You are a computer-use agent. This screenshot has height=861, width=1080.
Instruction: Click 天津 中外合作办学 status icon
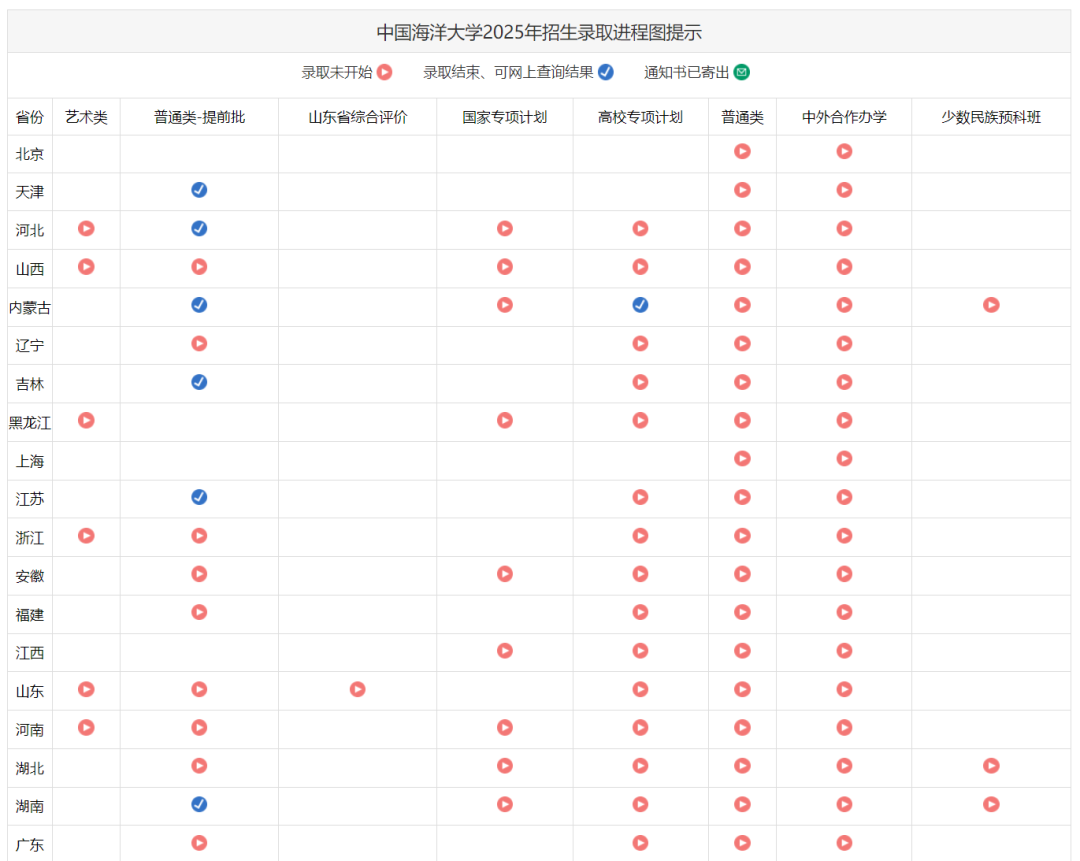coord(844,190)
